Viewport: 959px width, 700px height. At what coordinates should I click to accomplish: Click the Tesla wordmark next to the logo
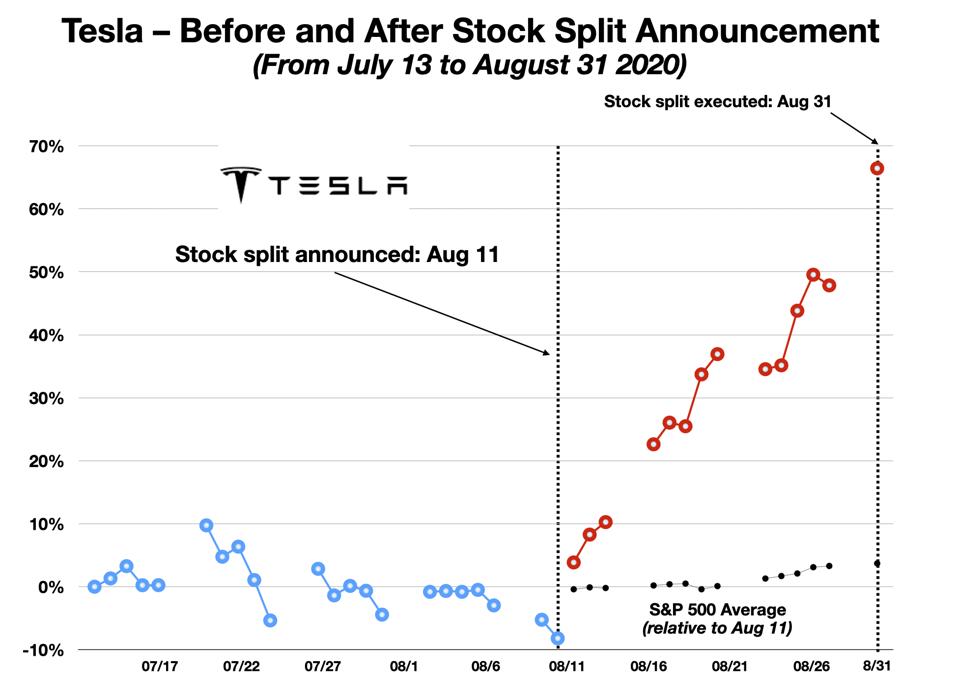(x=337, y=186)
